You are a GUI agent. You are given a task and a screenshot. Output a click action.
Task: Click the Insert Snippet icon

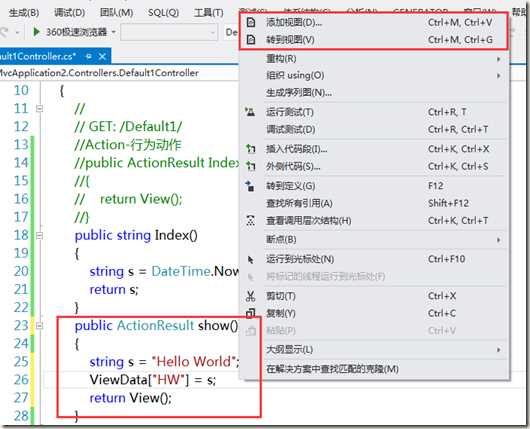click(250, 149)
